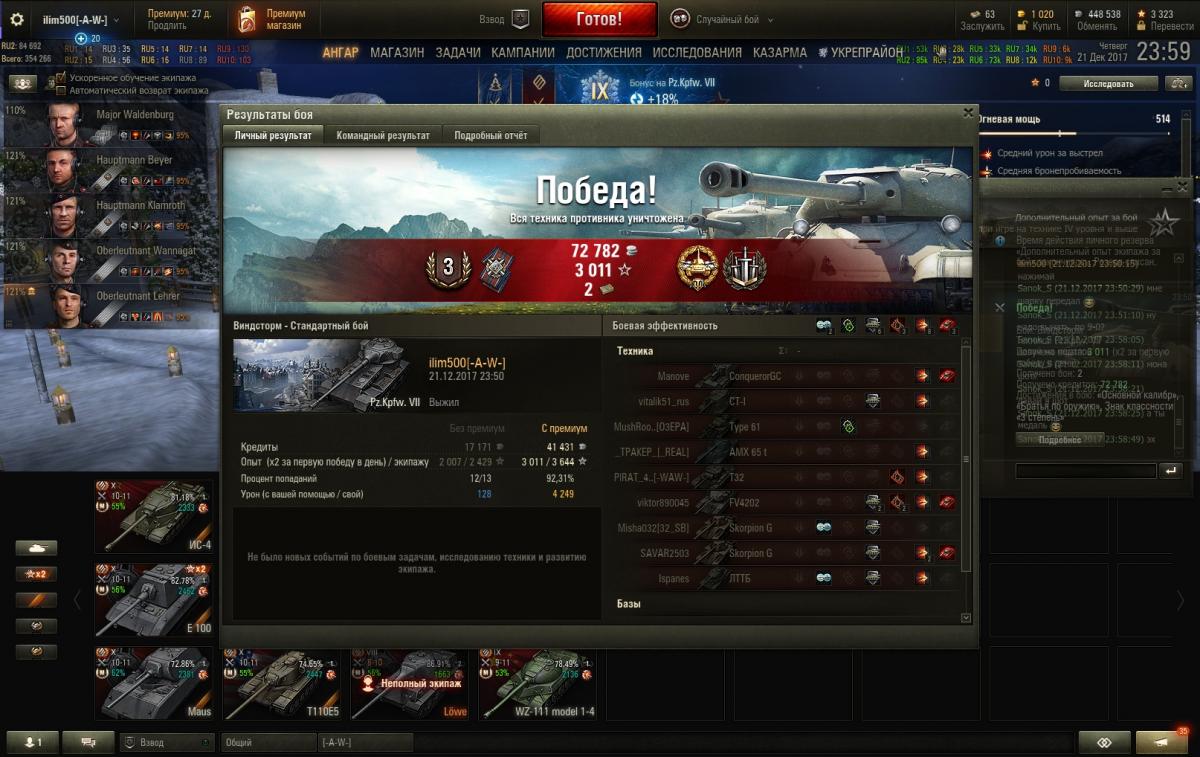Open the chat channels icon in bottom bar
Screen dimensions: 1200x757
tap(88, 742)
